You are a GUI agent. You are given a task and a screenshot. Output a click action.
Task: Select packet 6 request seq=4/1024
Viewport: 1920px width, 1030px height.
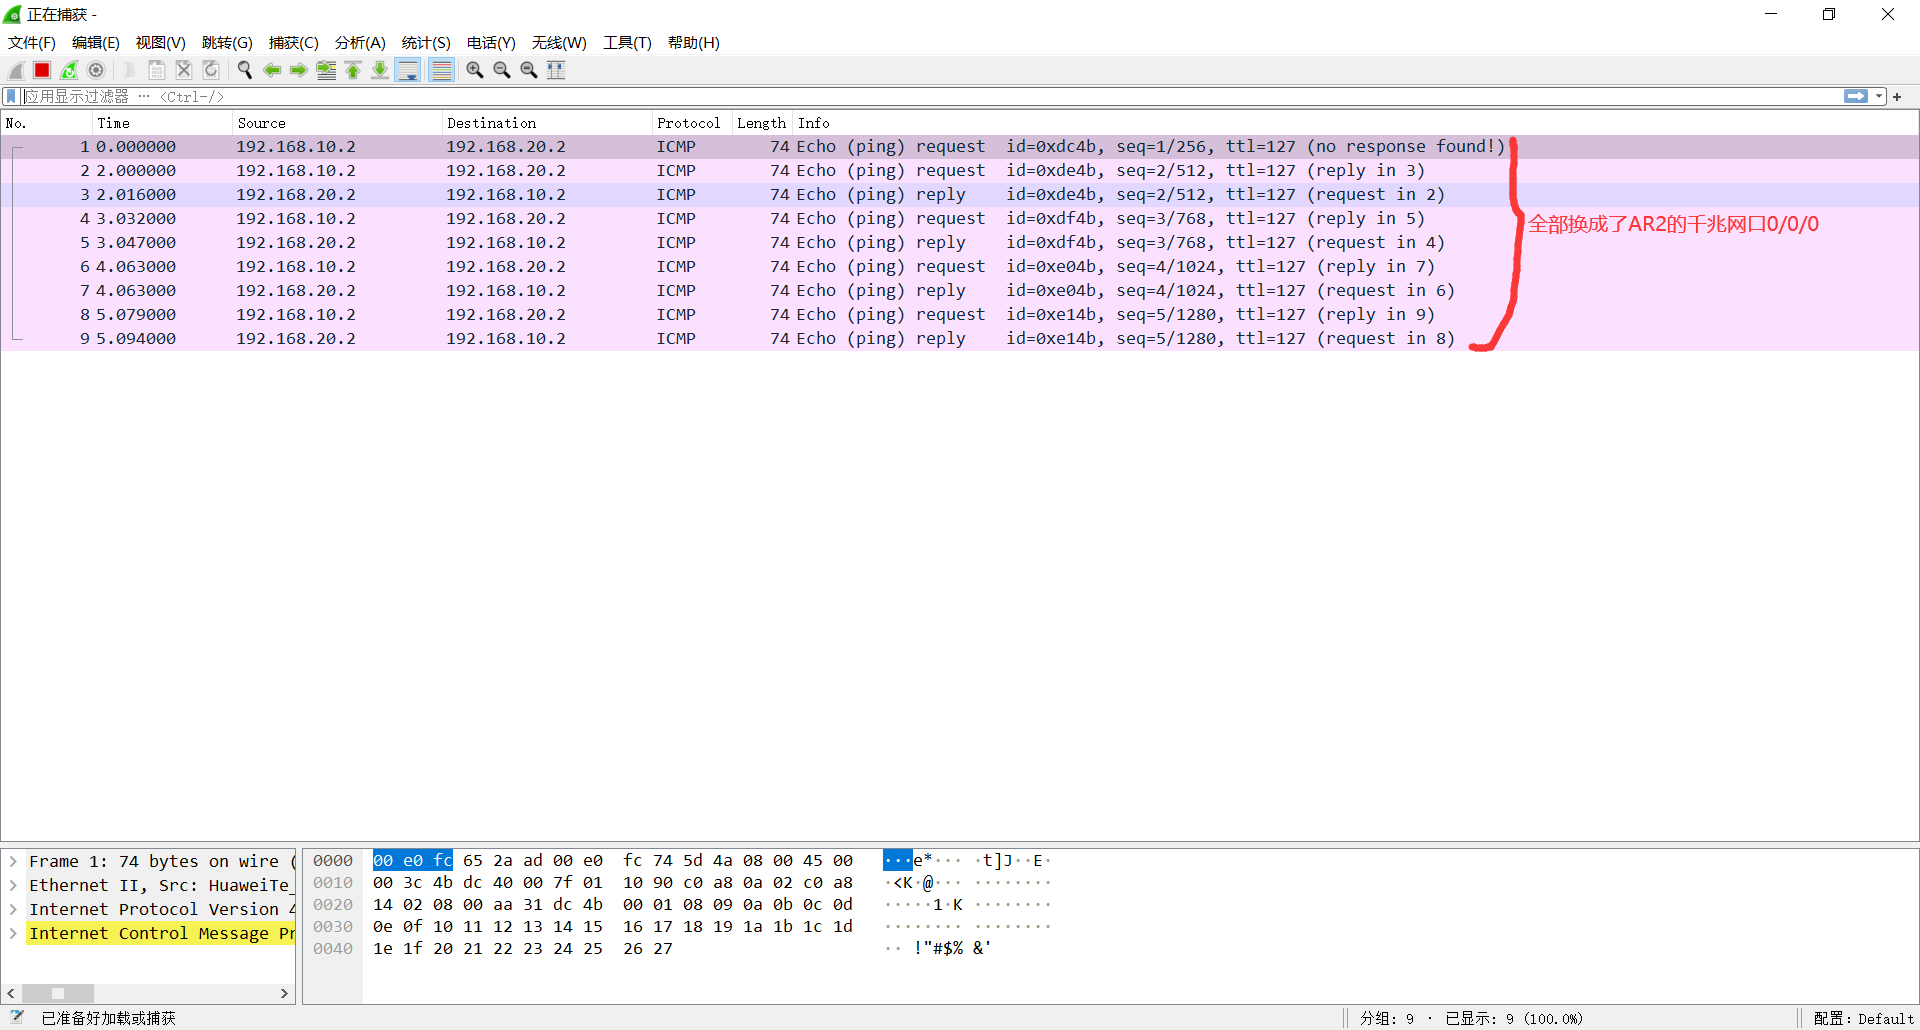point(960,267)
